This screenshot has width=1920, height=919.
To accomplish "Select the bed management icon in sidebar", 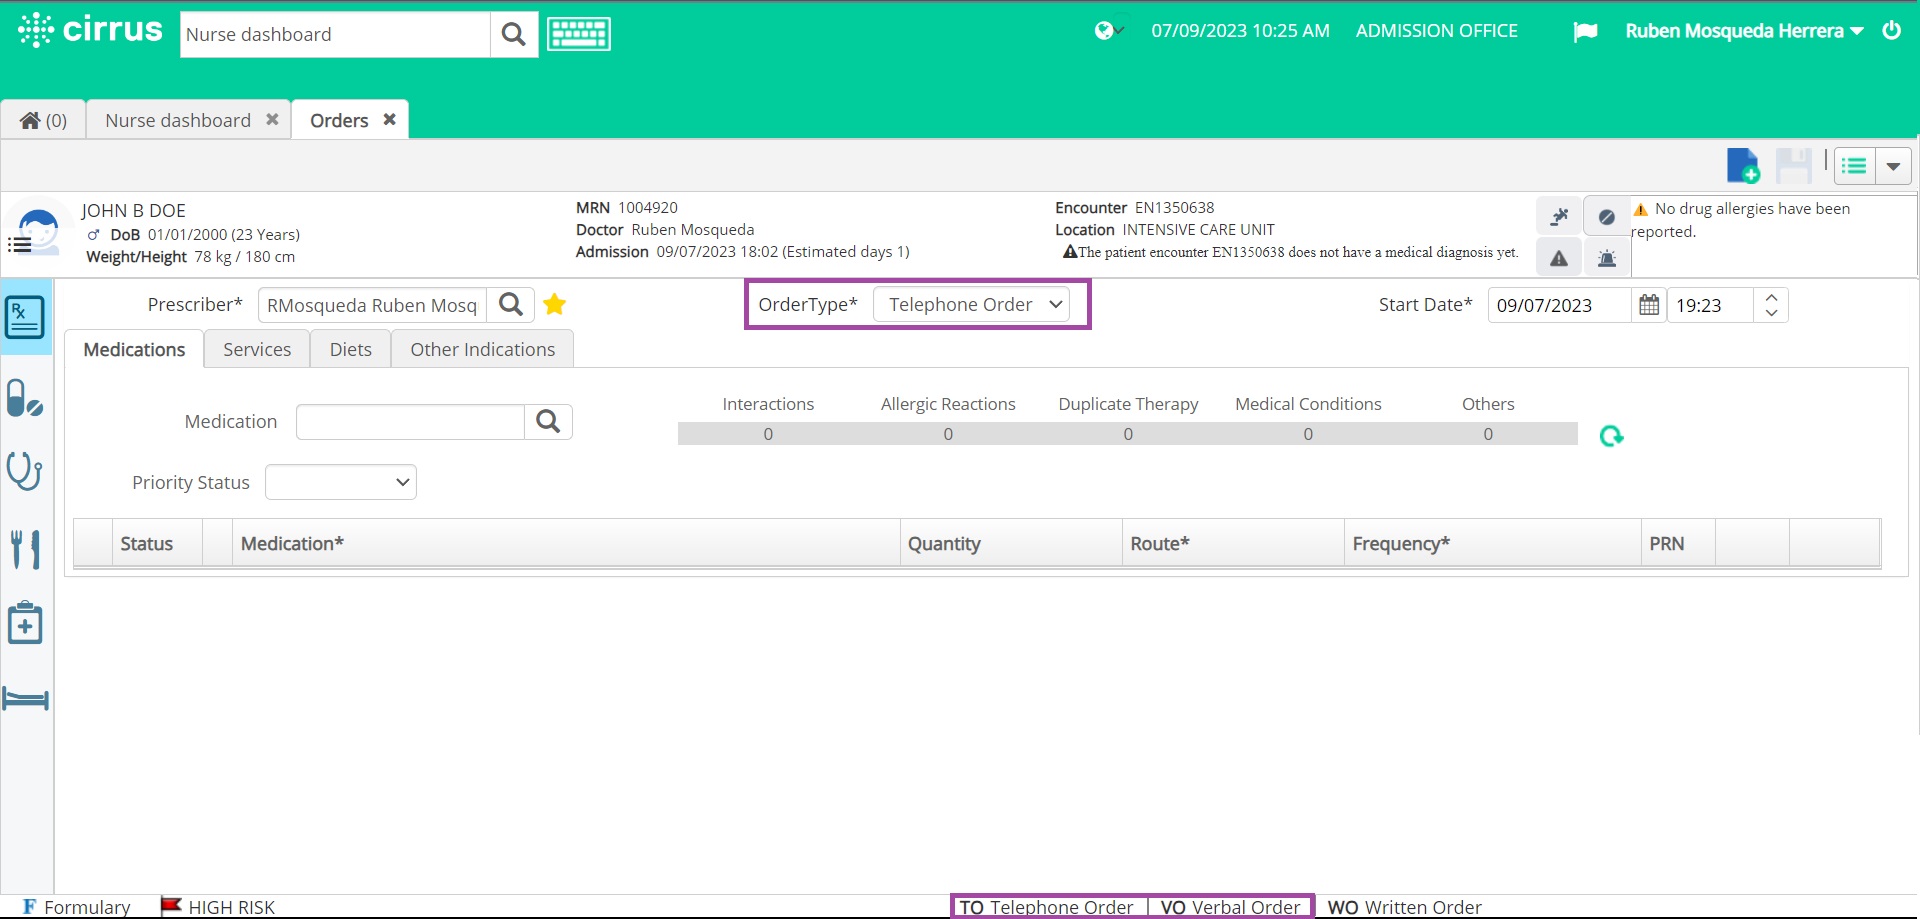I will click(x=25, y=699).
